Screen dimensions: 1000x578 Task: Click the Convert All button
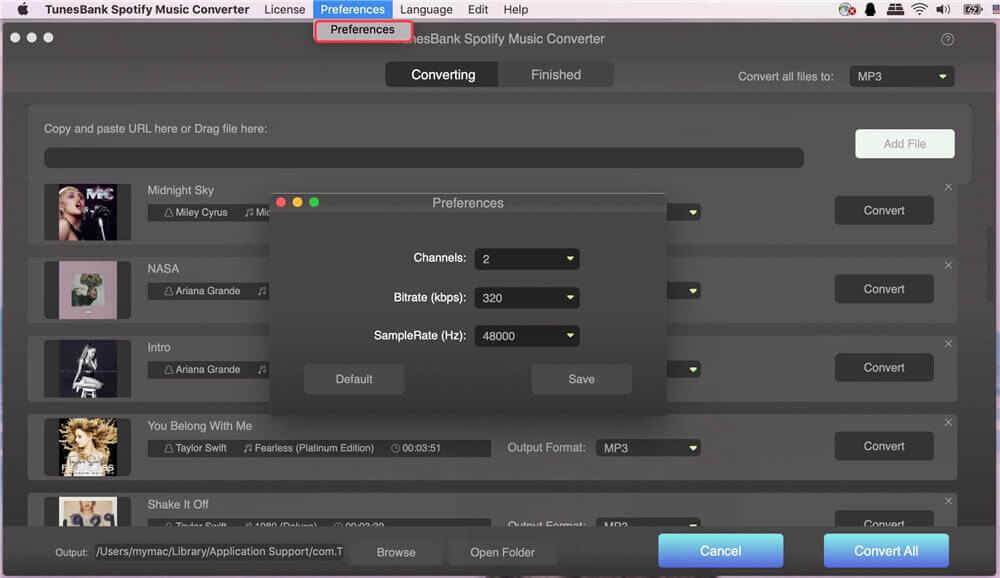886,551
